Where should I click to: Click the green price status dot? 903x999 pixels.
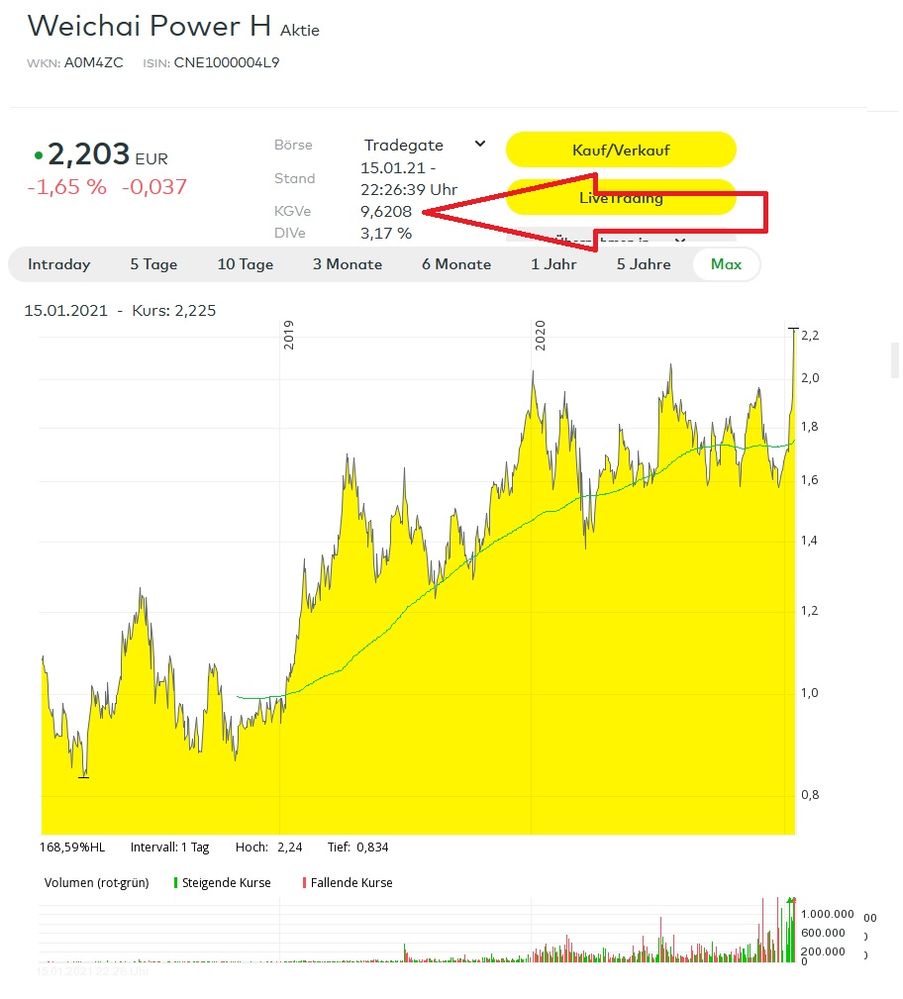pos(38,156)
